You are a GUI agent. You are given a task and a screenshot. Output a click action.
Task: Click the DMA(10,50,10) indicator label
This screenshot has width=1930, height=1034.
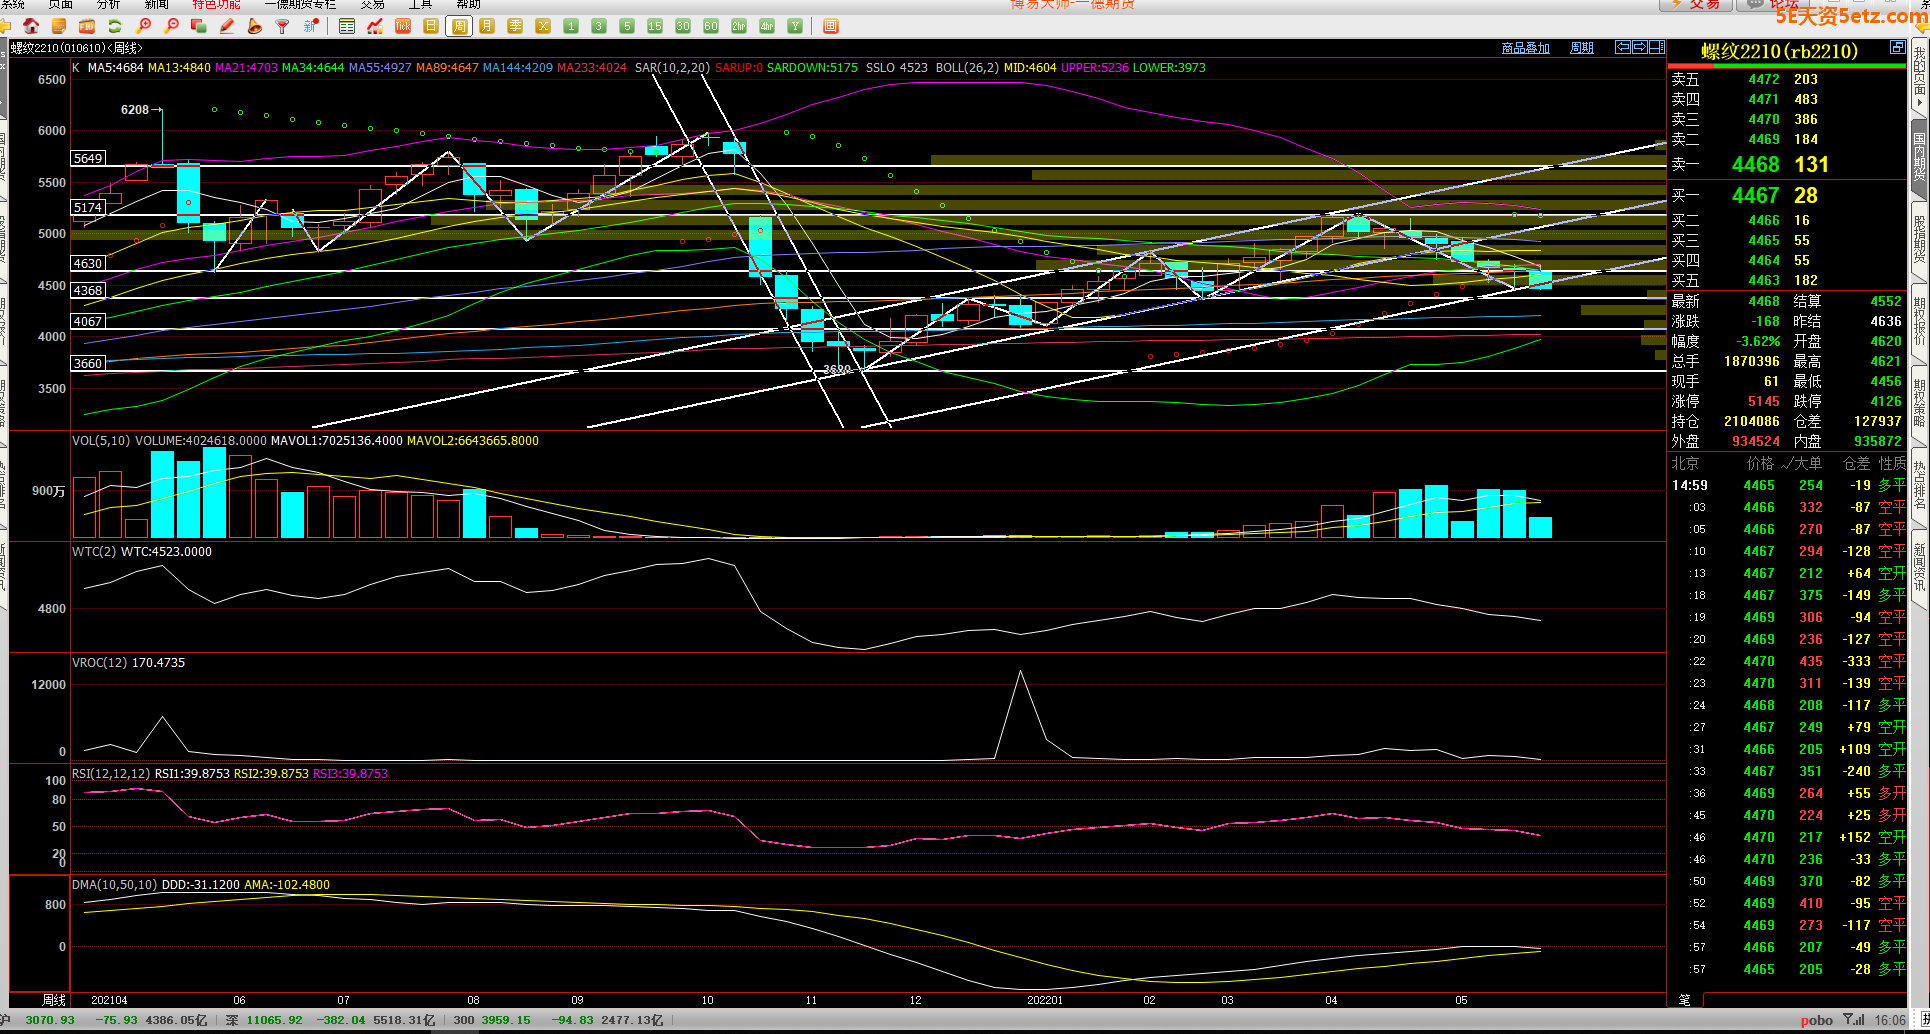coord(115,885)
